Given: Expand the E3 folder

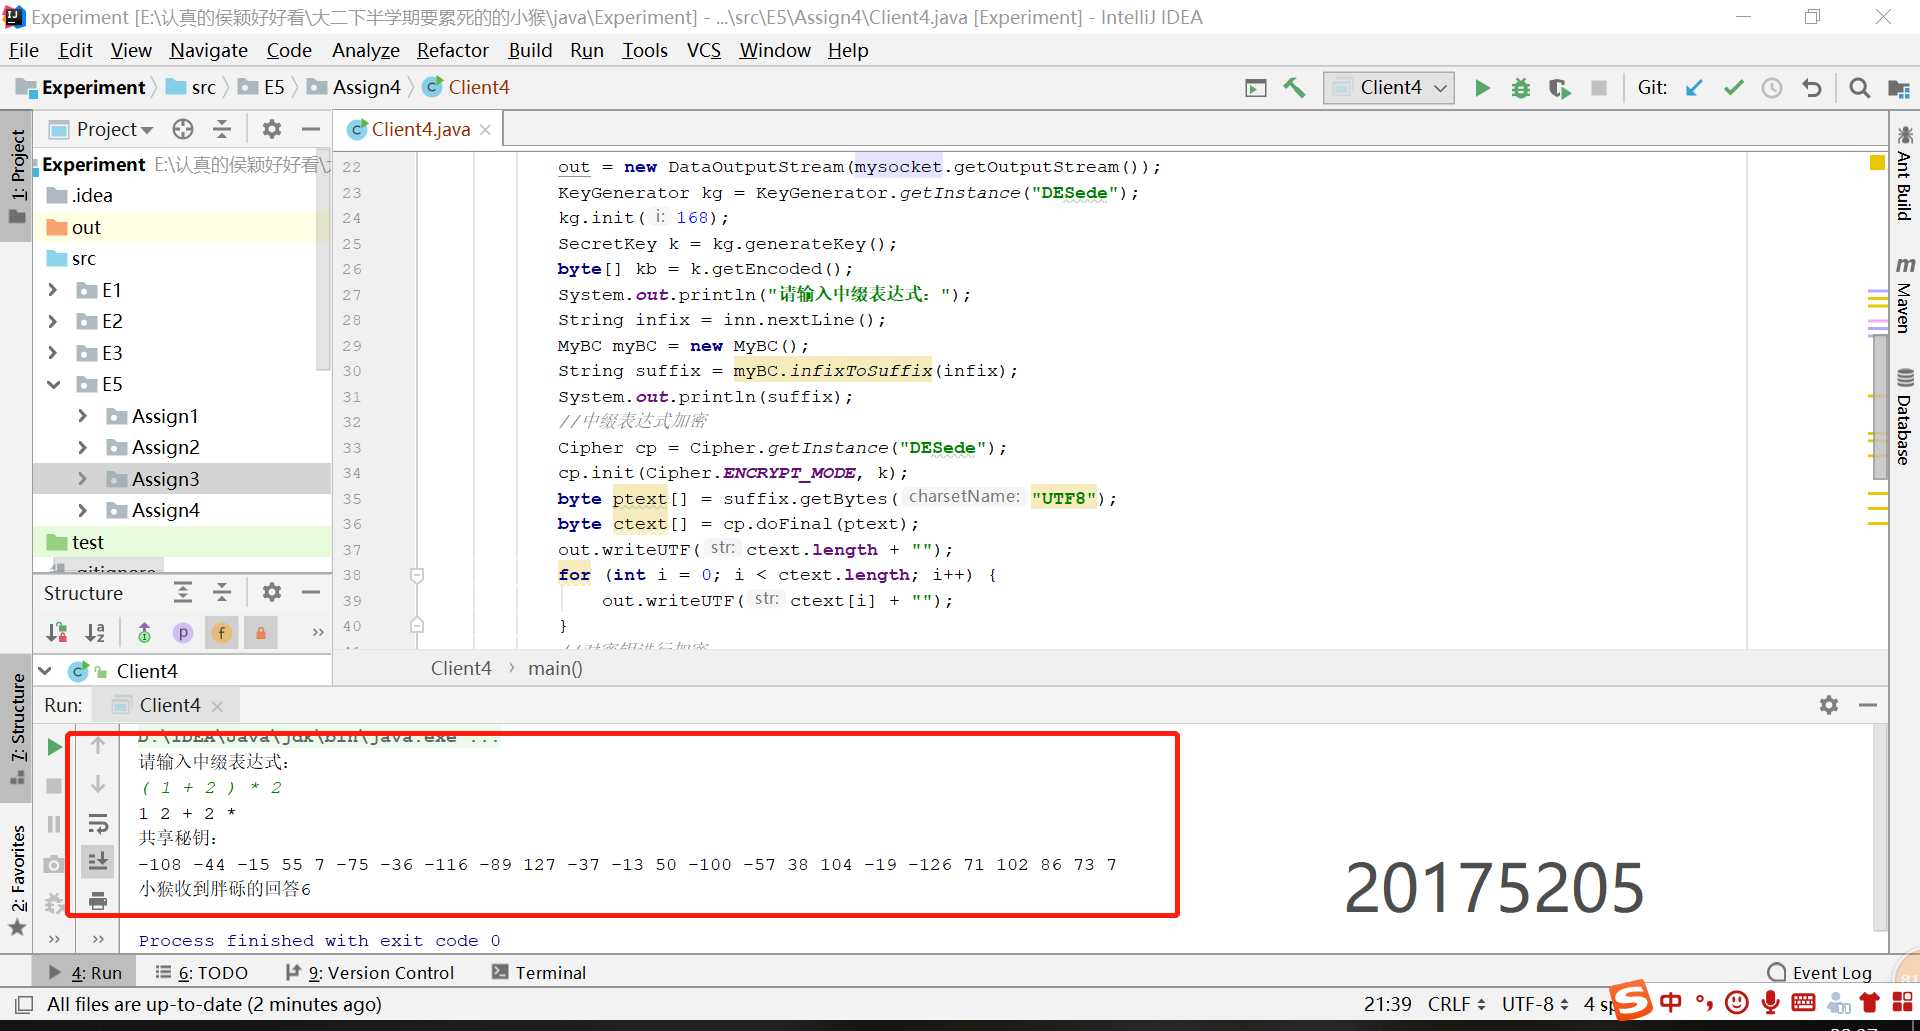Looking at the screenshot, I should pos(53,353).
